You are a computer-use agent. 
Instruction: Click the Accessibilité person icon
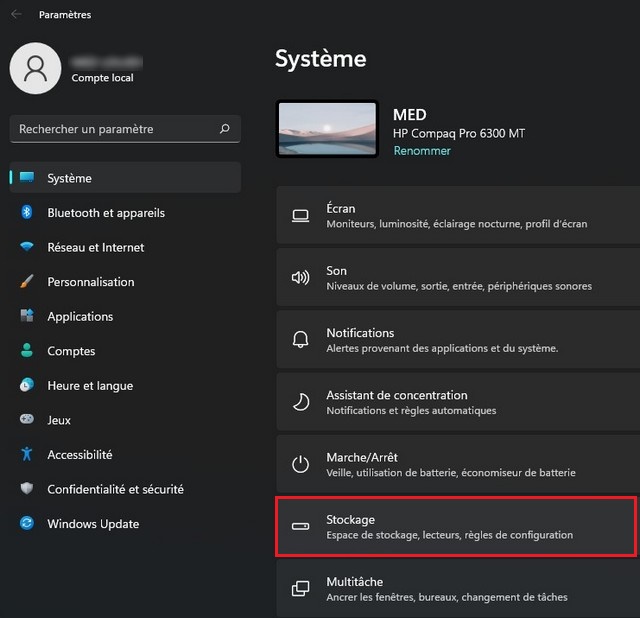(27, 455)
